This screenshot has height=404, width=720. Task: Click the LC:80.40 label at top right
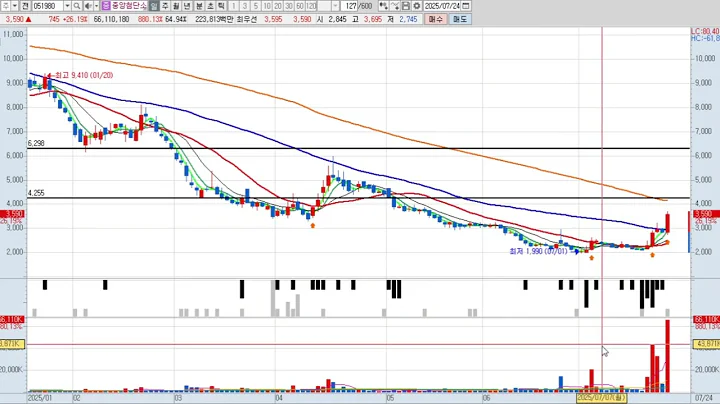(x=705, y=31)
